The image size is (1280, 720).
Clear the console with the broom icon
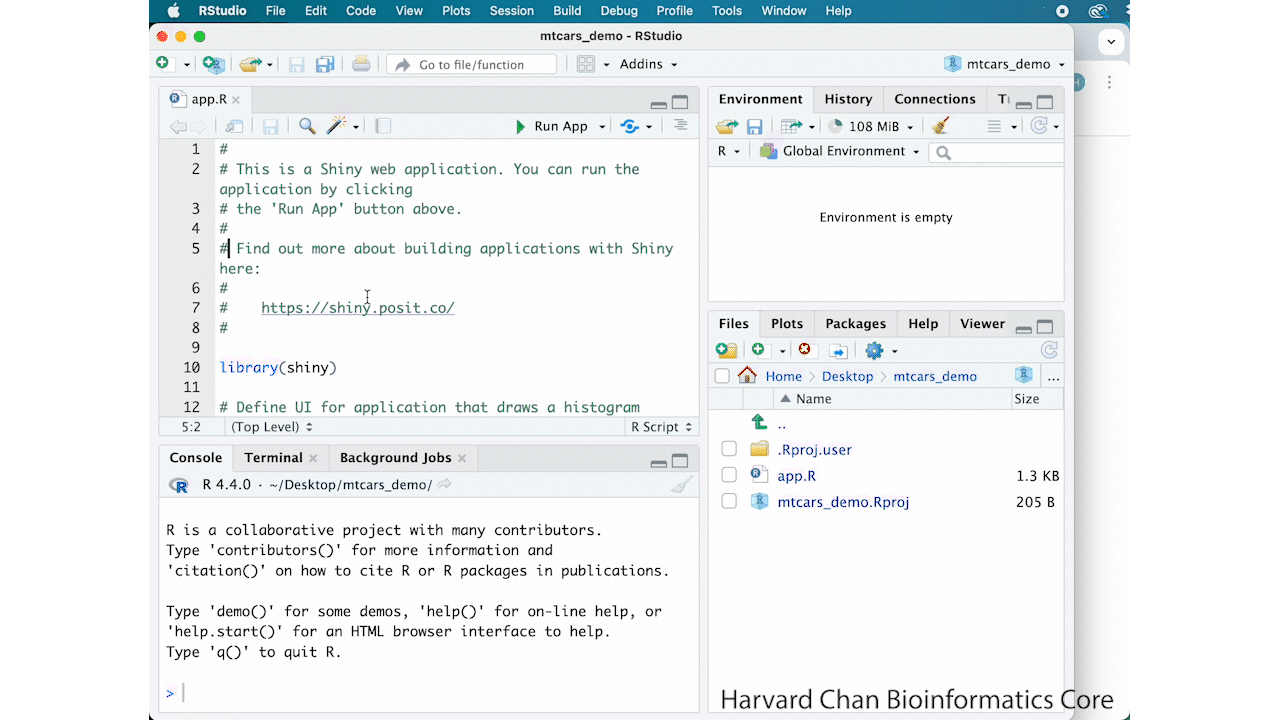tap(681, 485)
